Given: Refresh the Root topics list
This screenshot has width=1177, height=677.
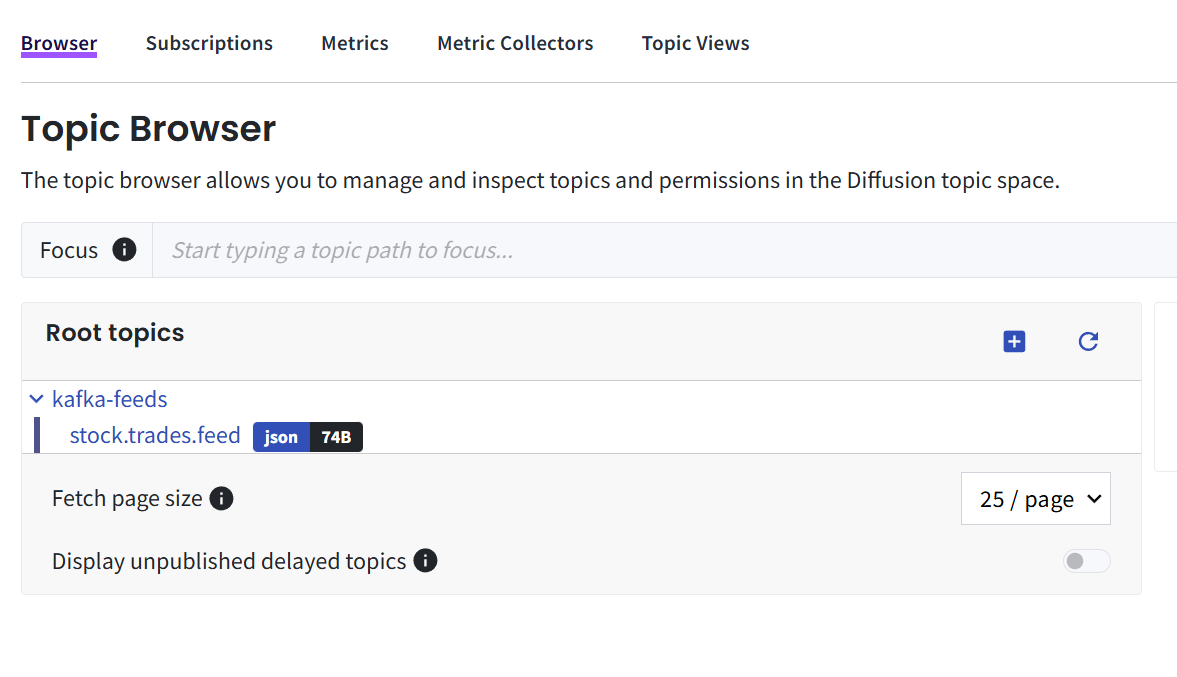Looking at the screenshot, I should point(1088,342).
